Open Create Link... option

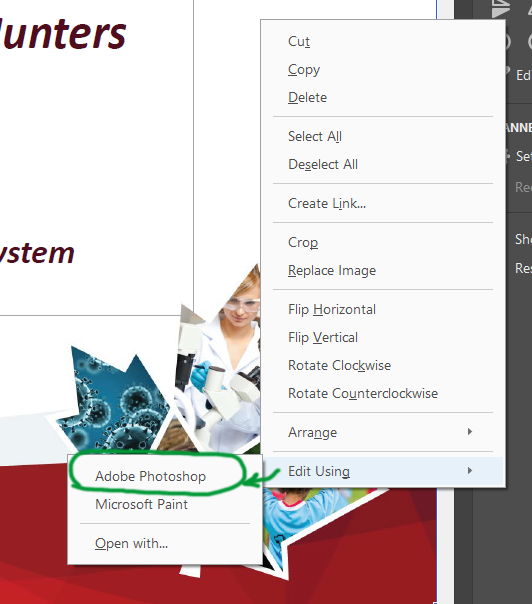[x=383, y=203]
